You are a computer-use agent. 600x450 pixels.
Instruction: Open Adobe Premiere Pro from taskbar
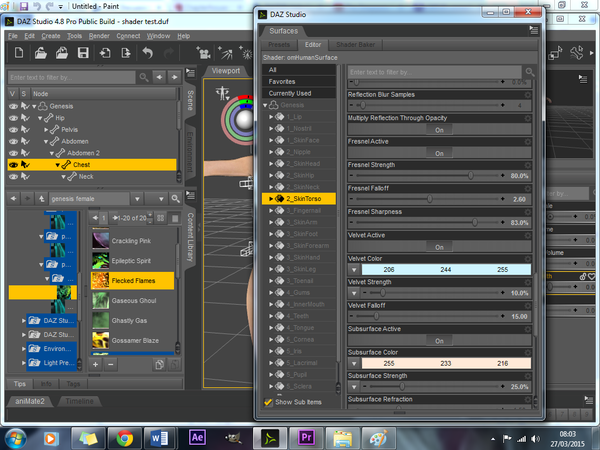pyautogui.click(x=306, y=437)
